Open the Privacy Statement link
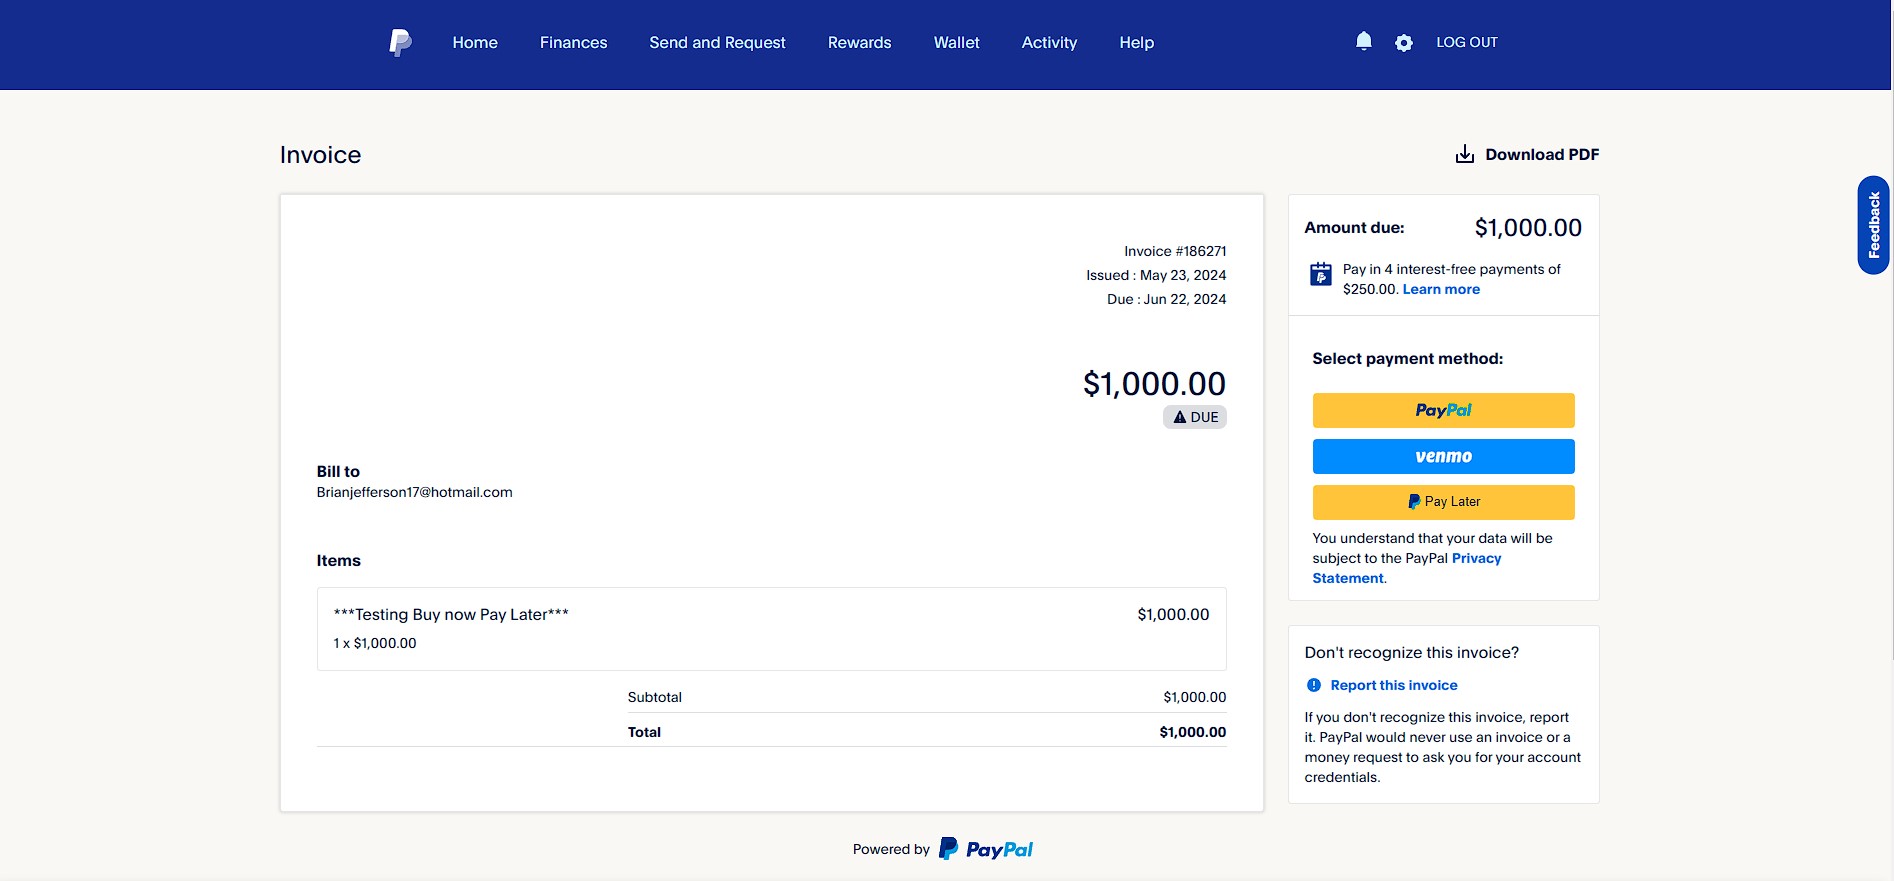The height and width of the screenshot is (881, 1894). click(x=1476, y=558)
